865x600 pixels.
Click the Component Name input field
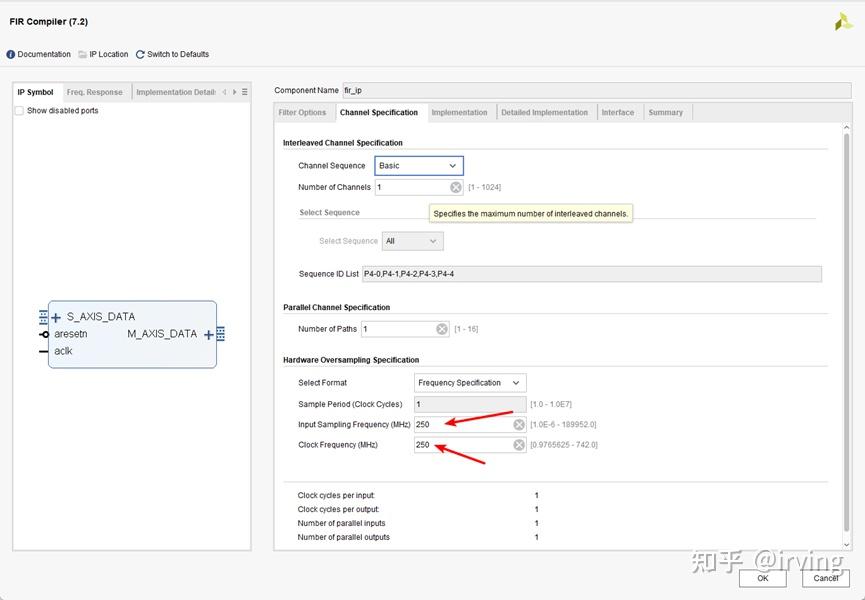pos(597,90)
